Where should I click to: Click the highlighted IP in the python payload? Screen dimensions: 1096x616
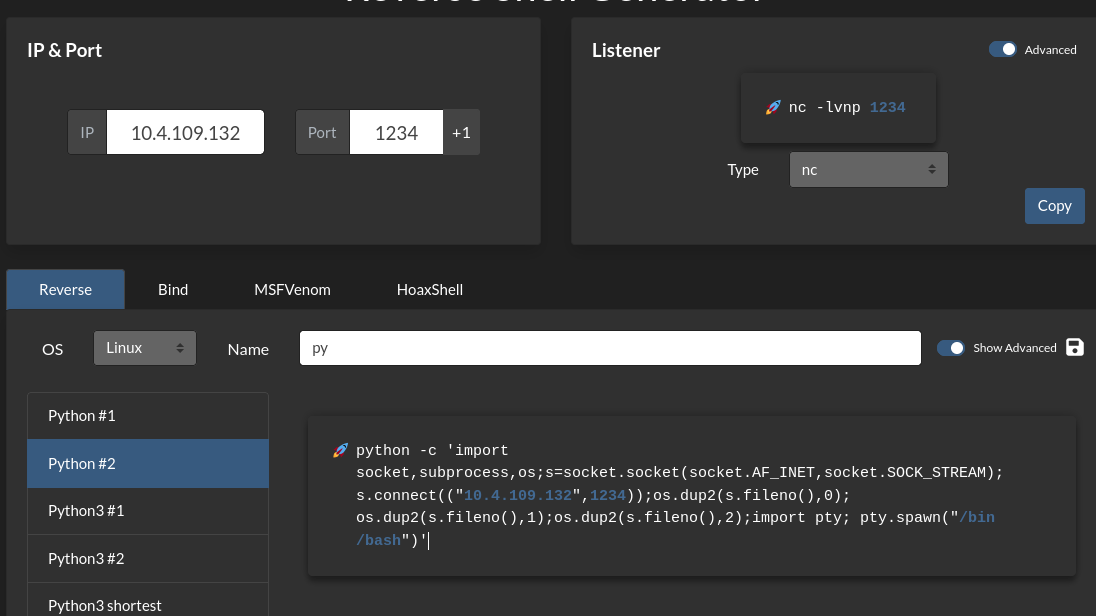point(518,496)
